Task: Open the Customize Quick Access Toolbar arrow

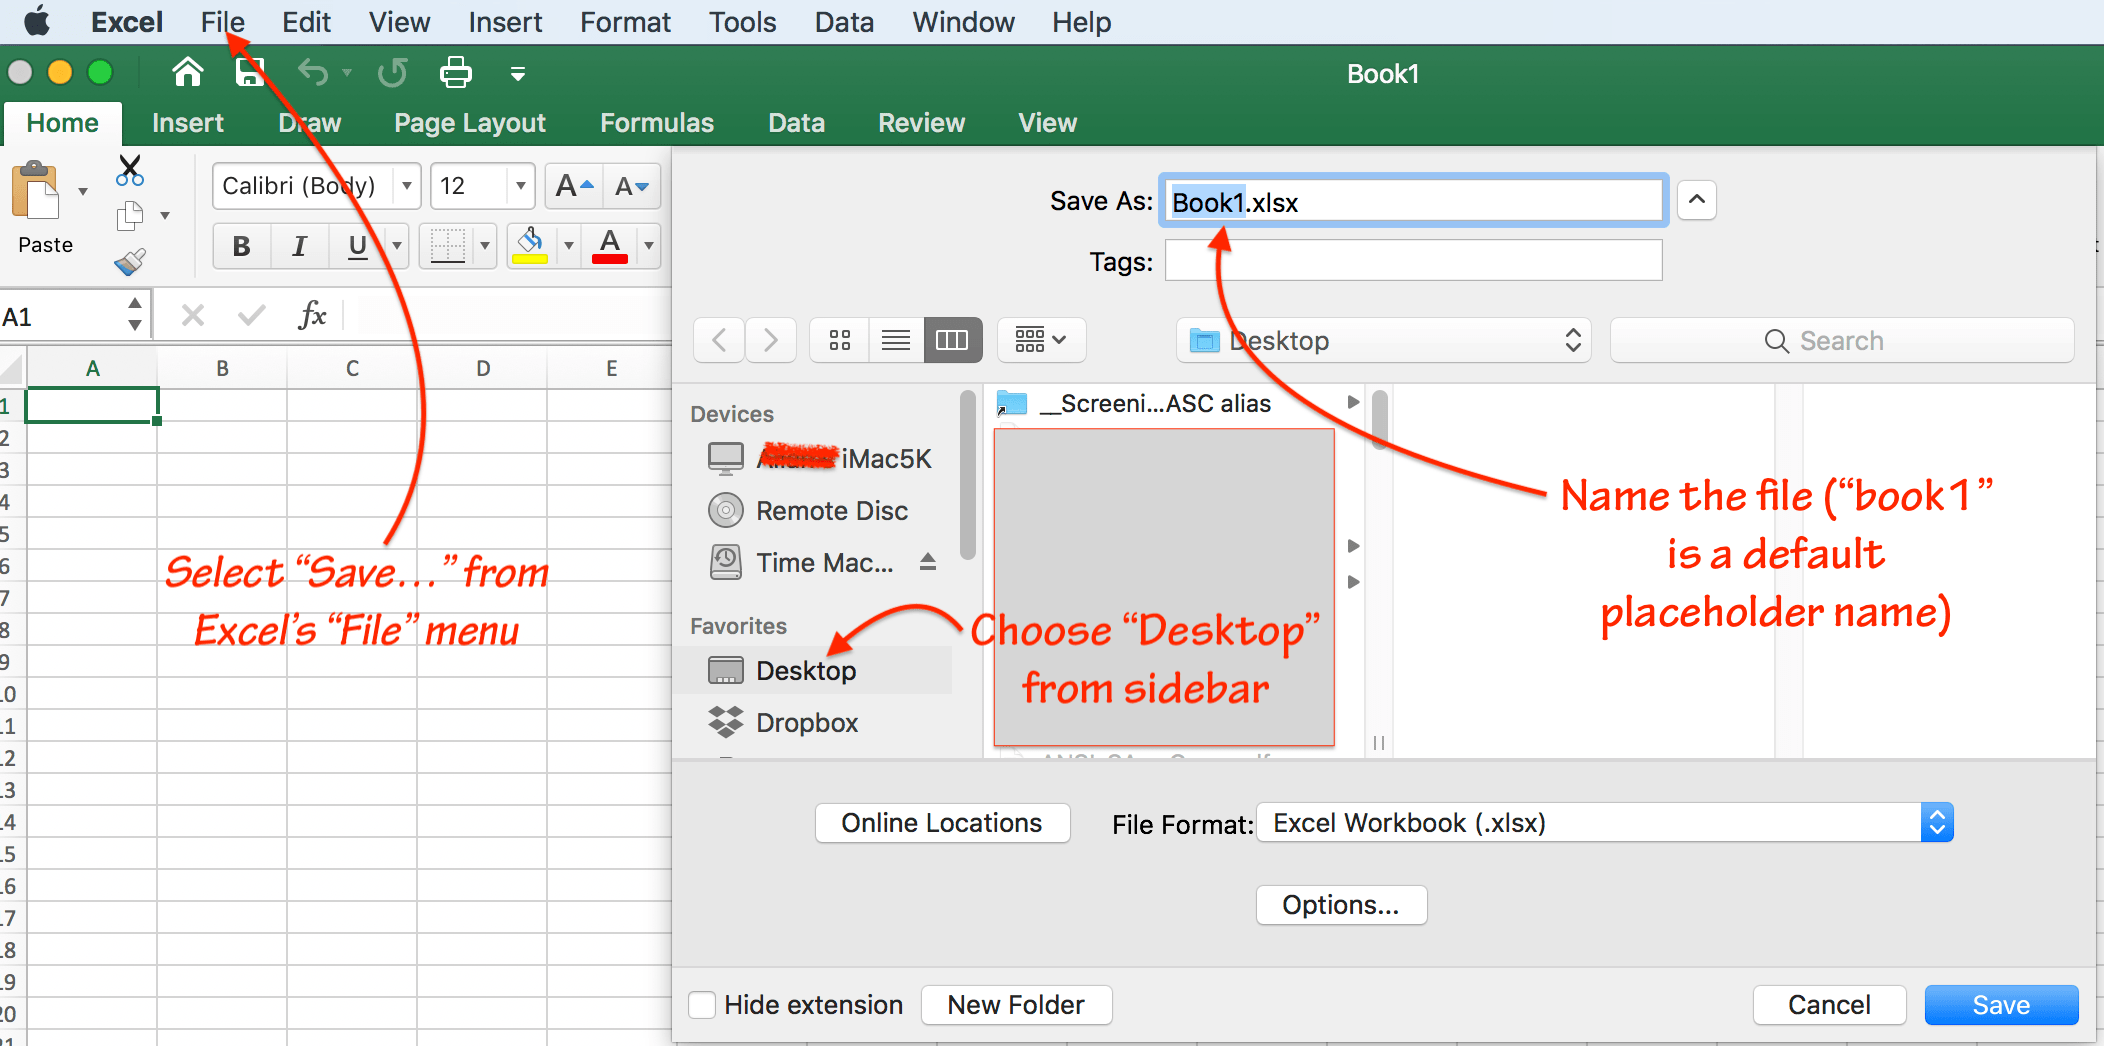Action: [x=518, y=74]
